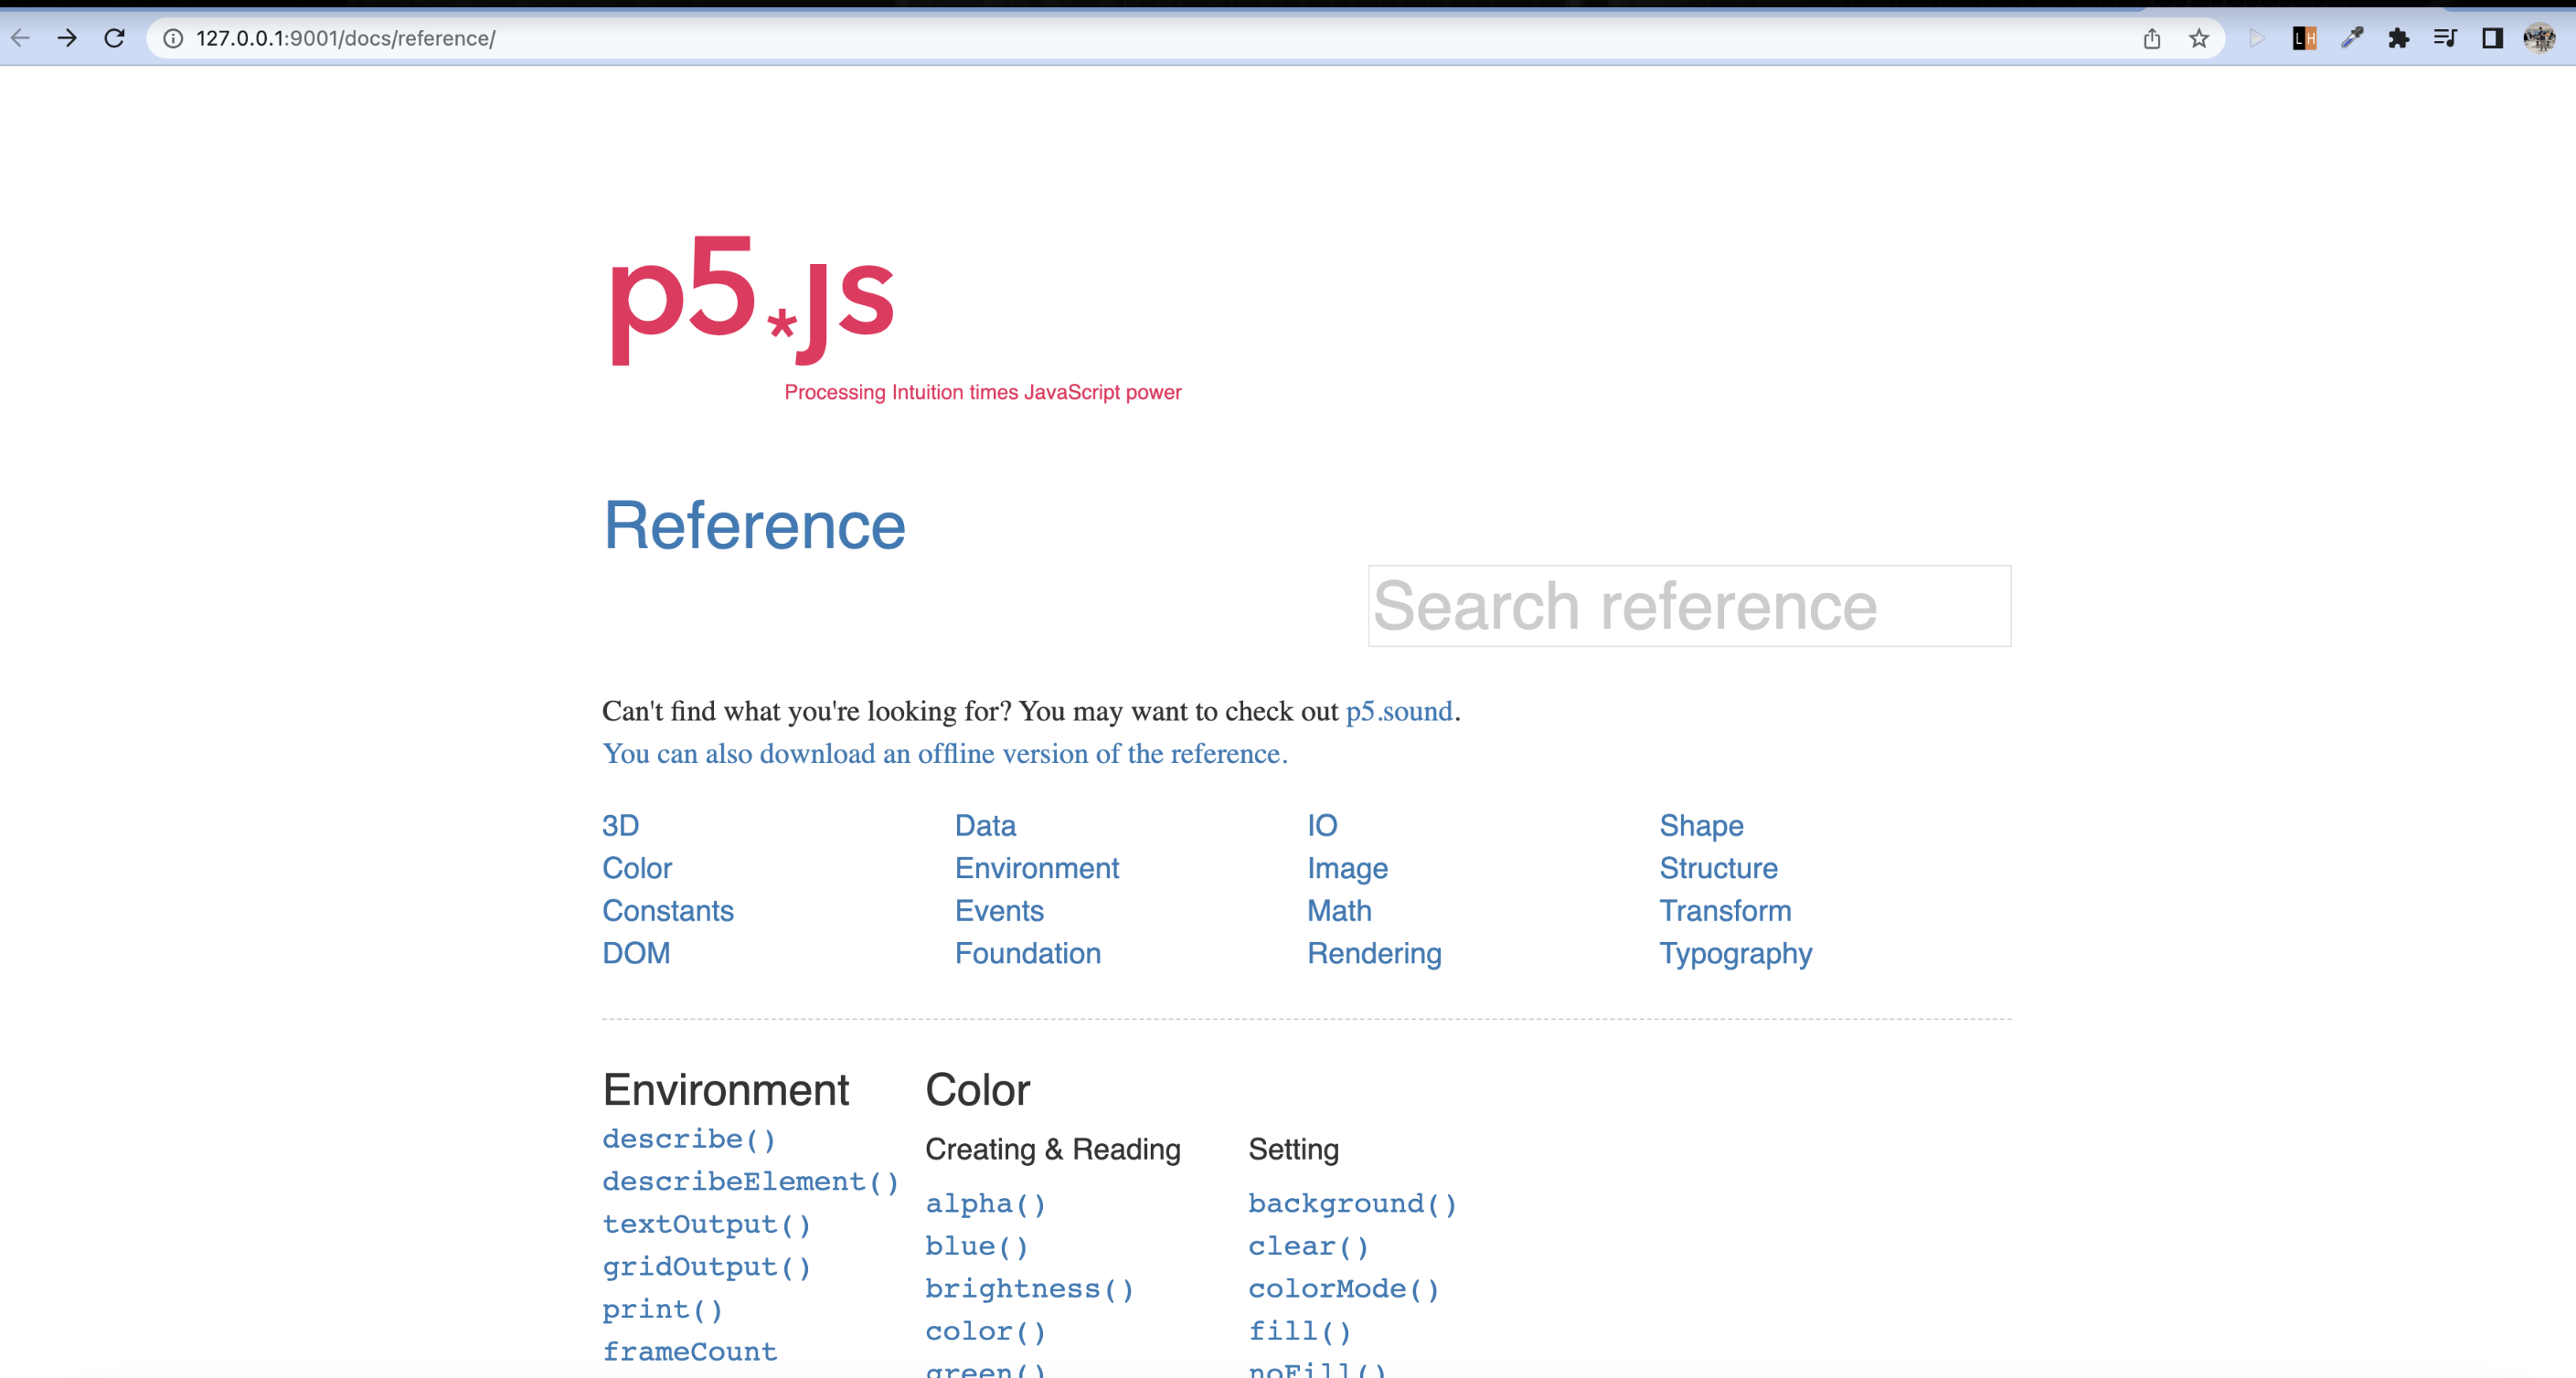The image size is (2576, 1378).
Task: Click the LH extension icon
Action: point(2304,38)
